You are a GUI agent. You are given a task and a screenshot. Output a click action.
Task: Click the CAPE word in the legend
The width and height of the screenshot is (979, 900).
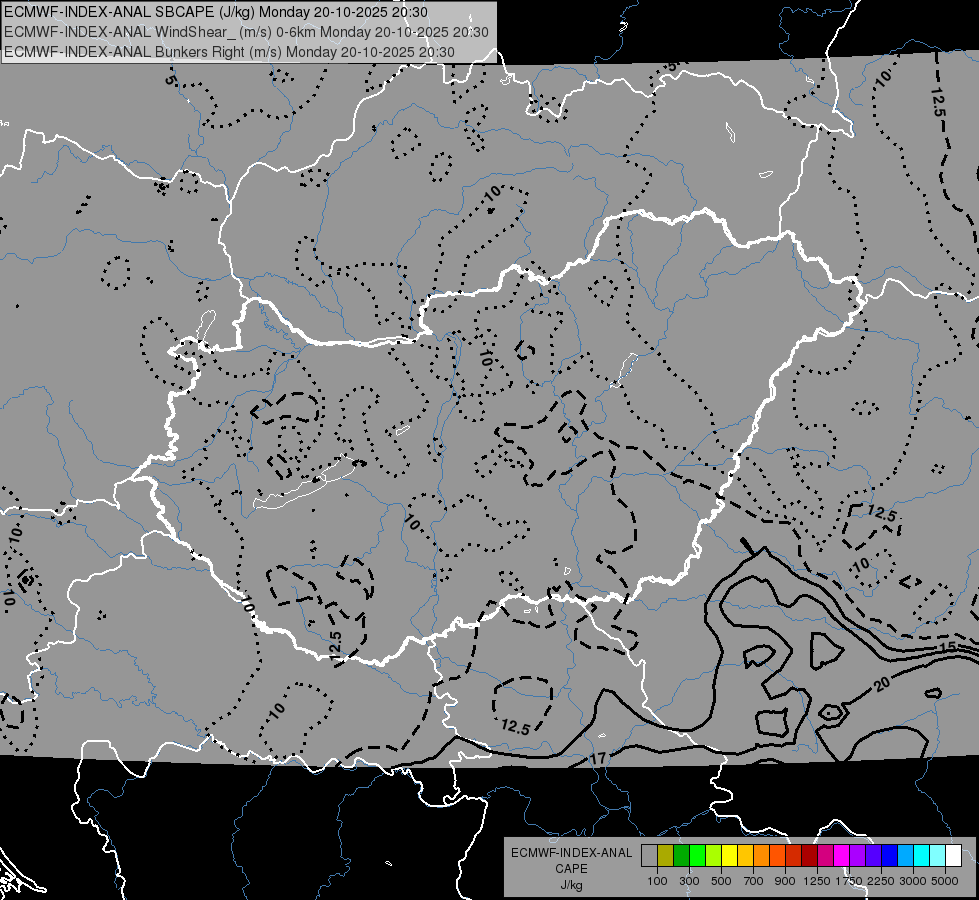571,868
